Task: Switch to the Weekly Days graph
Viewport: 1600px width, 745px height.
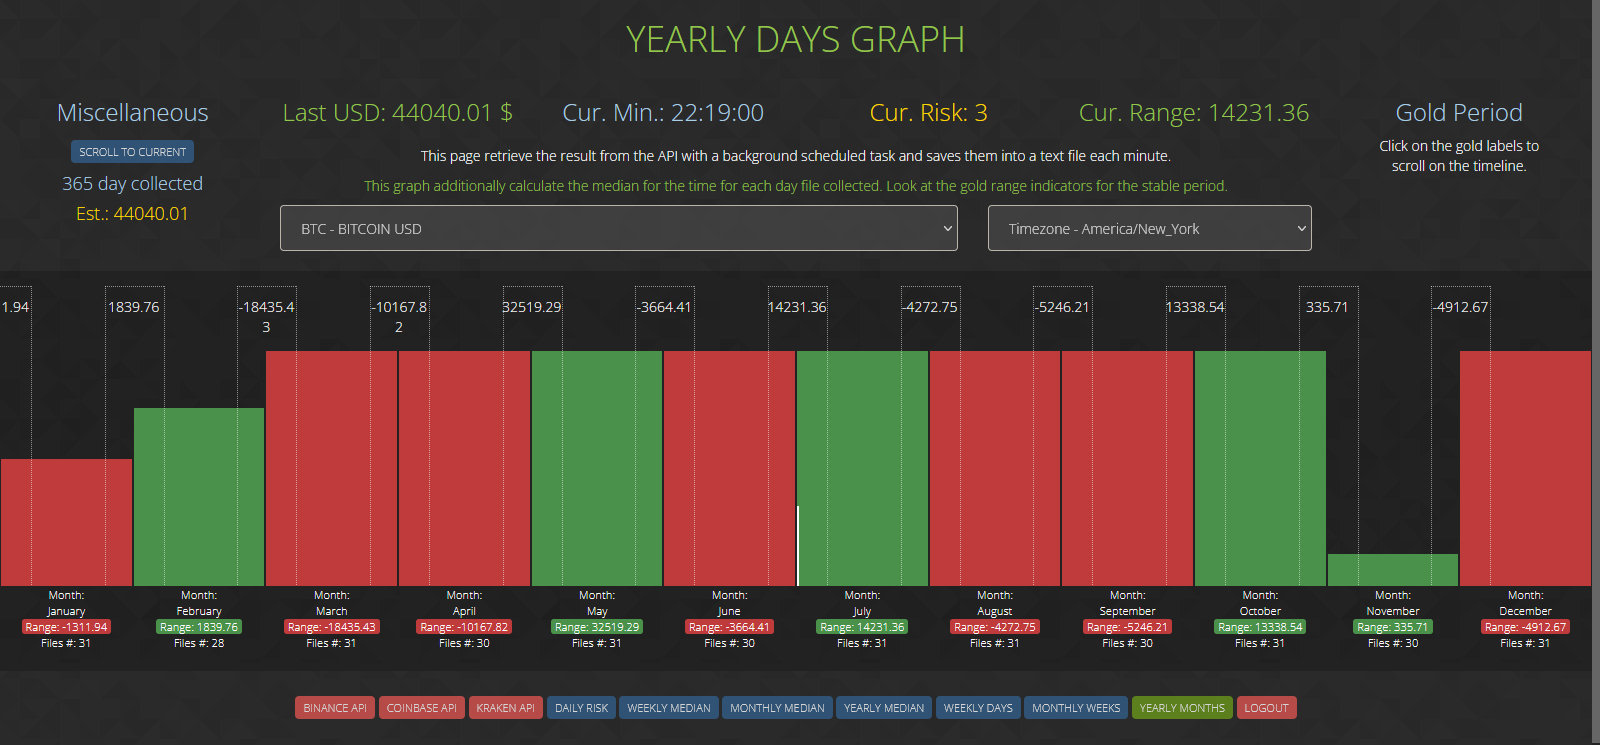Action: pos(978,708)
